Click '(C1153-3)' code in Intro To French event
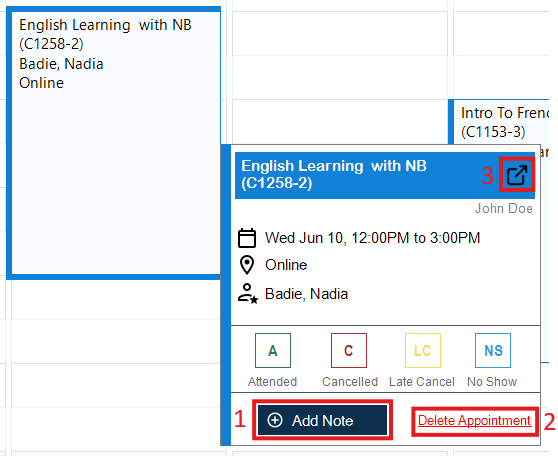This screenshot has width=558, height=456. (493, 132)
